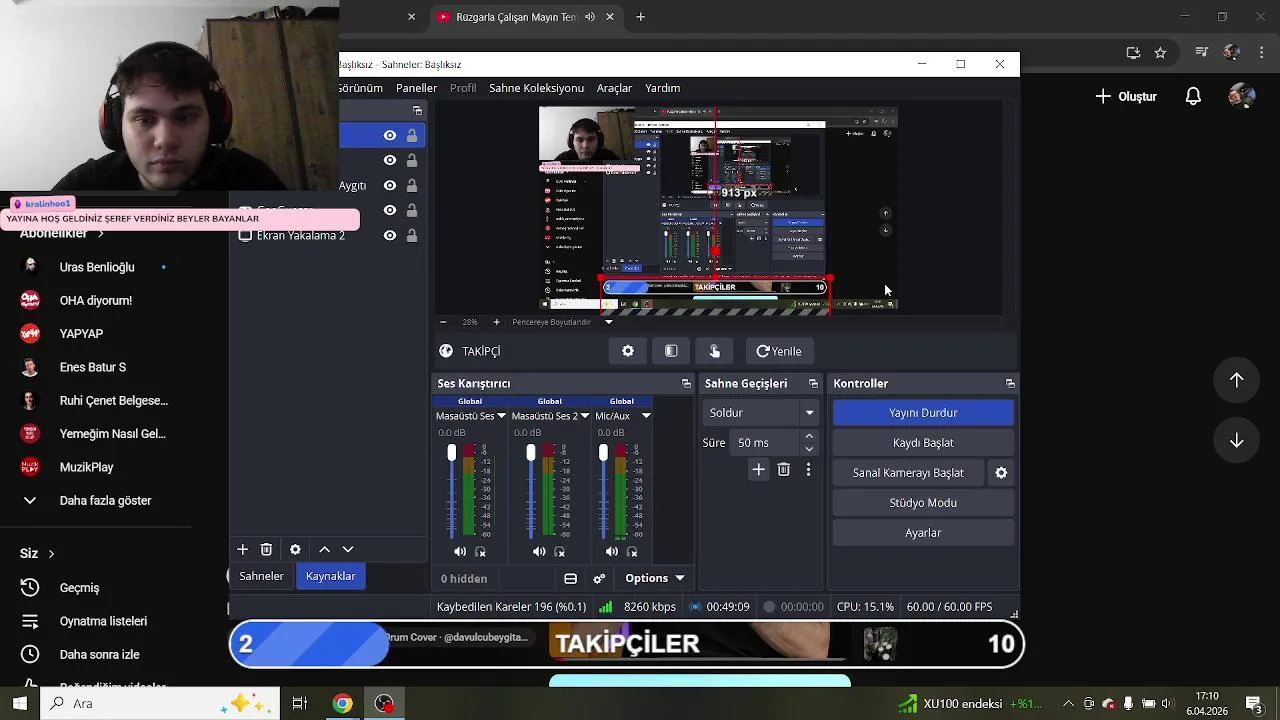Switch to the Sahneler tab
Screen dimensions: 1280x720
pyautogui.click(x=261, y=576)
